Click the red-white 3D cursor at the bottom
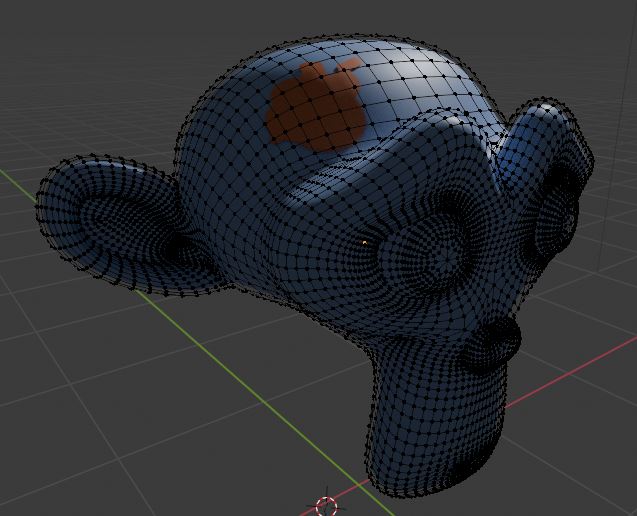This screenshot has height=516, width=637. click(326, 506)
